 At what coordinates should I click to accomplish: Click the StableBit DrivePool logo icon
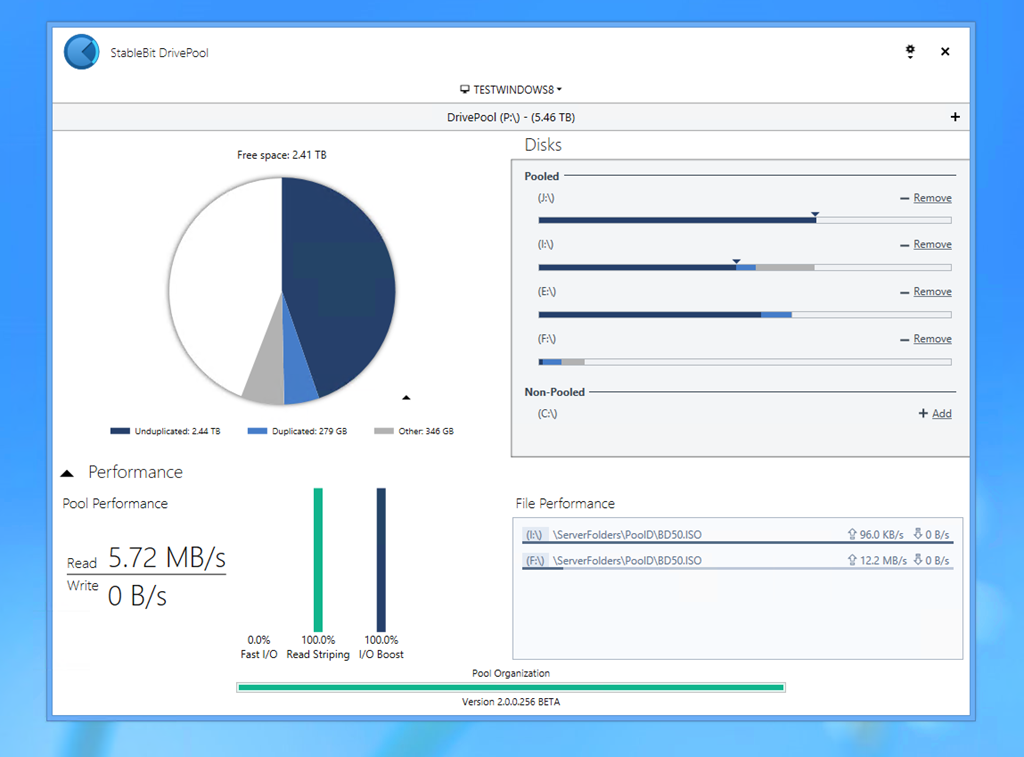tap(82, 52)
